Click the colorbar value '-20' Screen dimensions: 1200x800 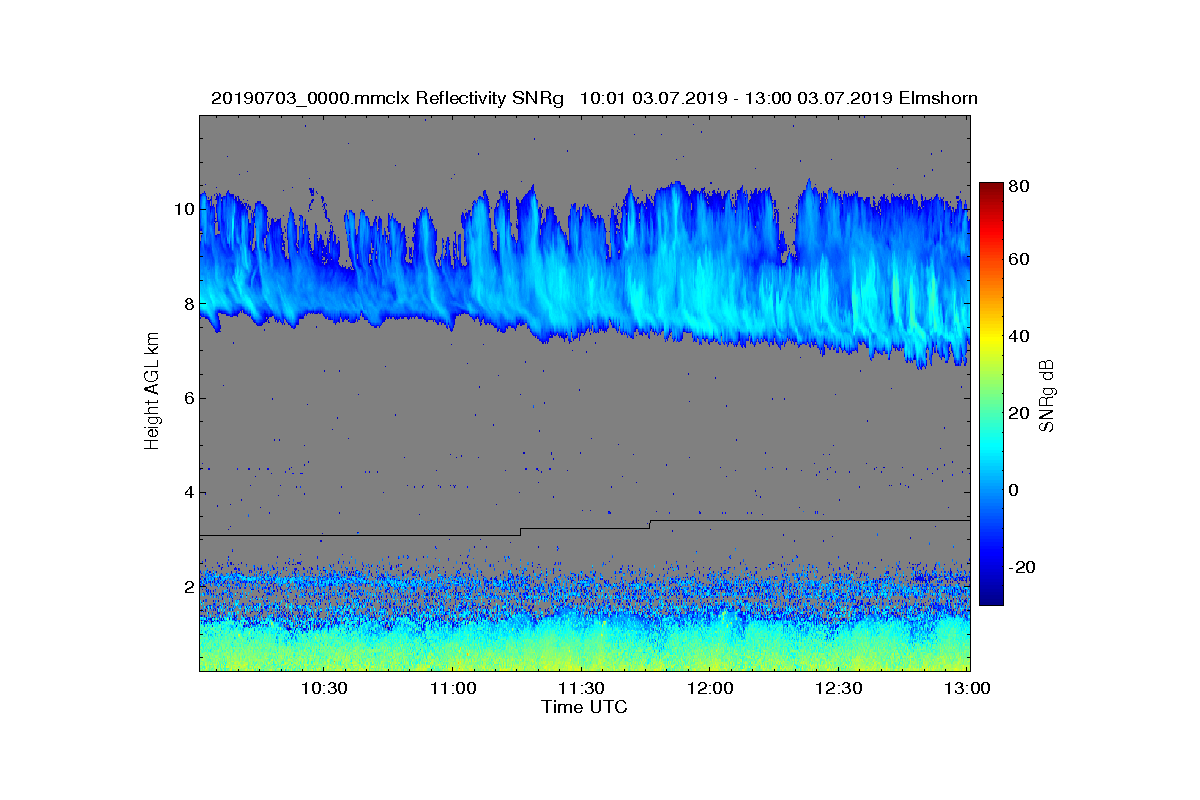click(x=1021, y=567)
